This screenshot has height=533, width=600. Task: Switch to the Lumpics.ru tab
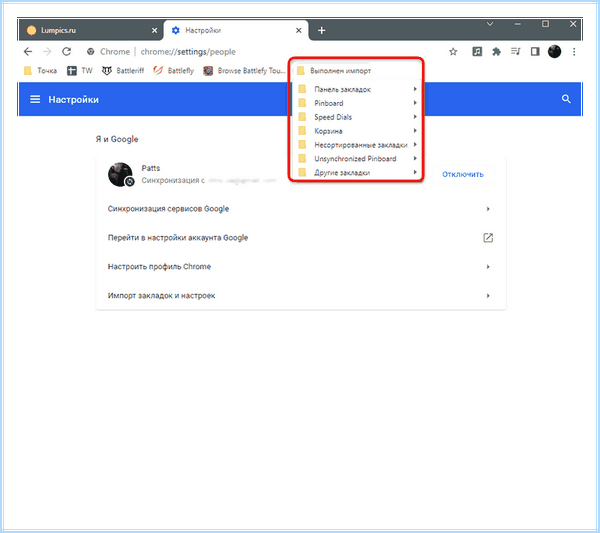tap(91, 30)
